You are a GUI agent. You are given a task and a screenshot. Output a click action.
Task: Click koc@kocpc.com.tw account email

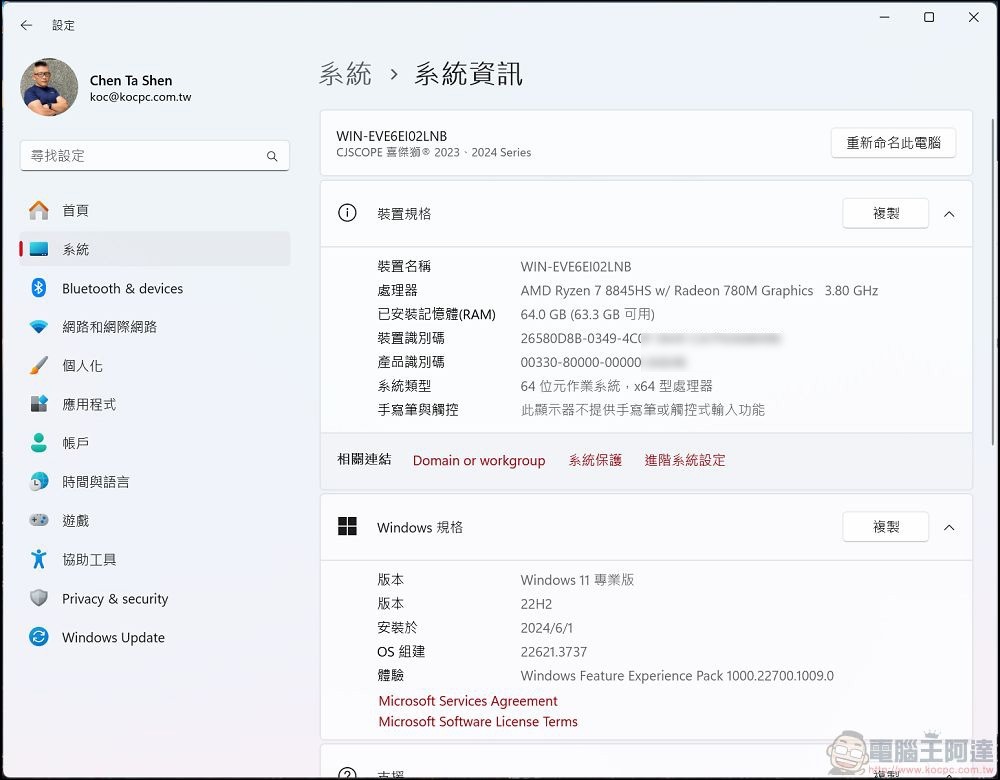point(140,97)
